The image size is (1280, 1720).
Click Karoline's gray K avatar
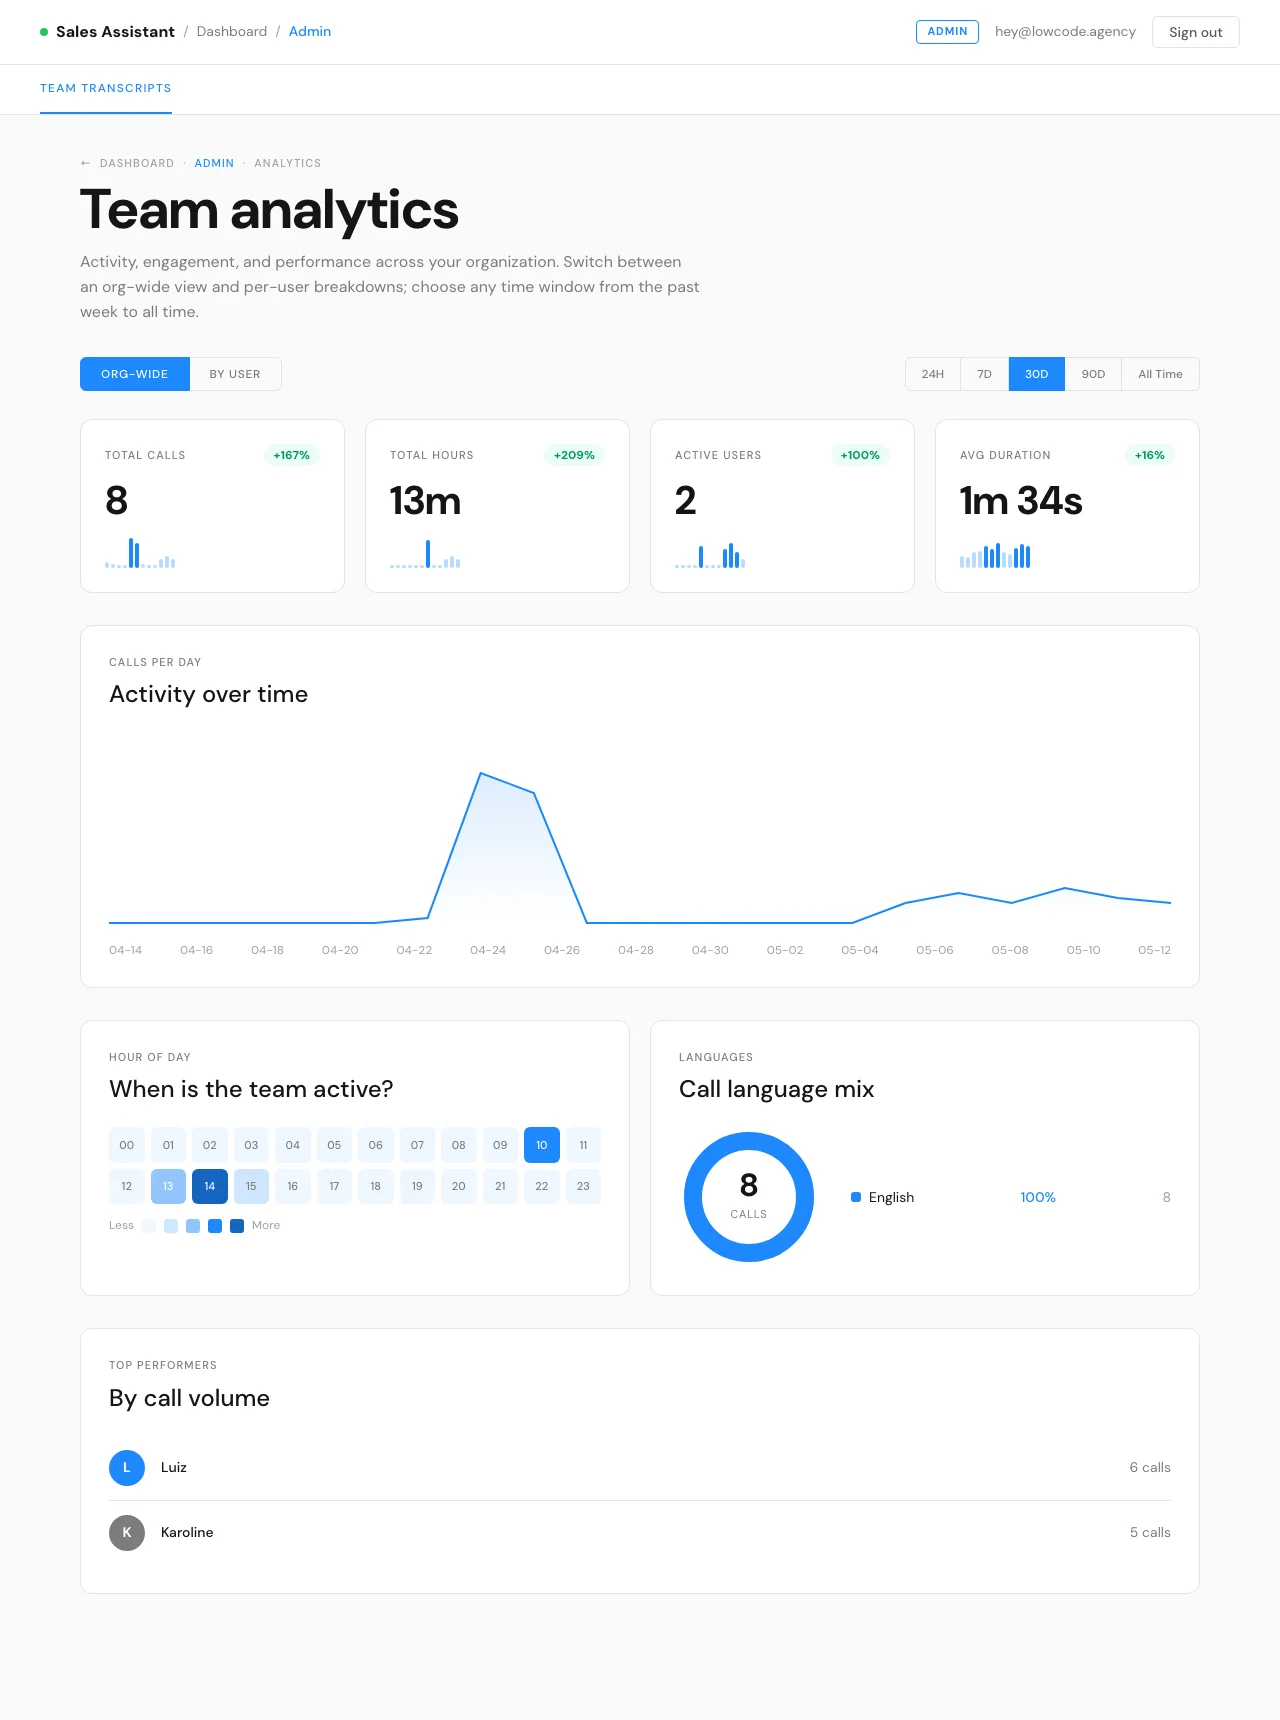(127, 1532)
